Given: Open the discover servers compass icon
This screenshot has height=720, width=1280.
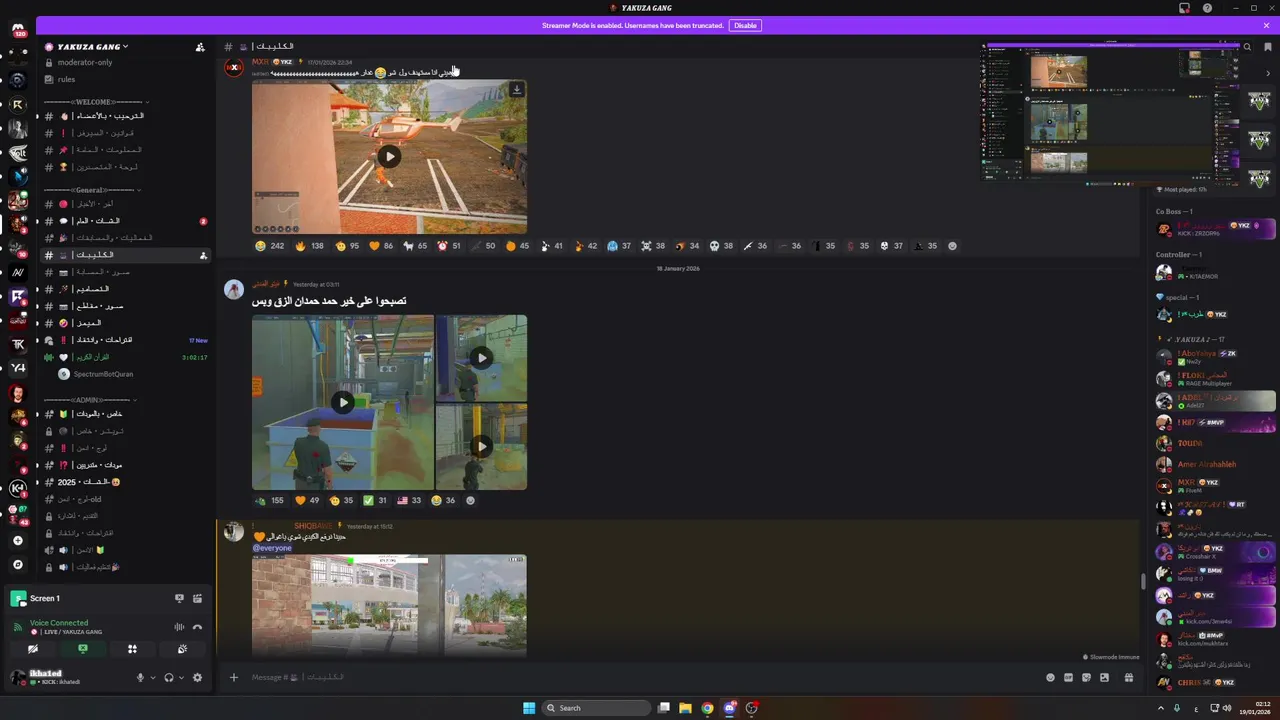Looking at the screenshot, I should click(x=18, y=565).
